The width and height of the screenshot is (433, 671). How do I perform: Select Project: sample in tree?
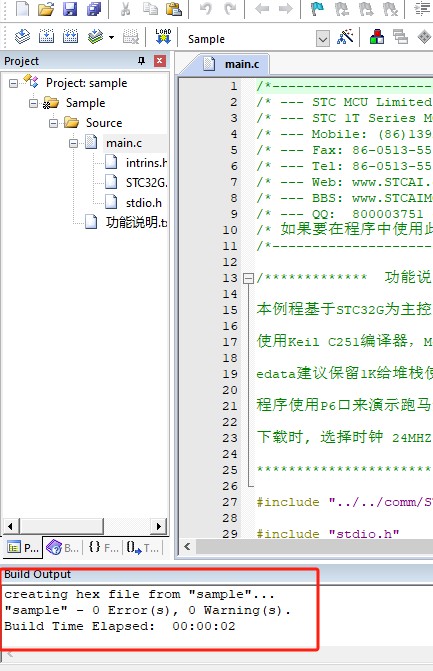(x=86, y=83)
